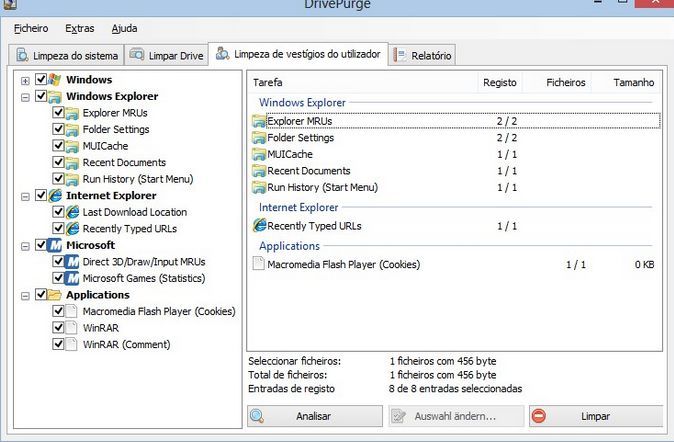This screenshot has height=442, width=674.
Task: Select Microsoft Games (Statistics) tree label
Action: pos(144,279)
